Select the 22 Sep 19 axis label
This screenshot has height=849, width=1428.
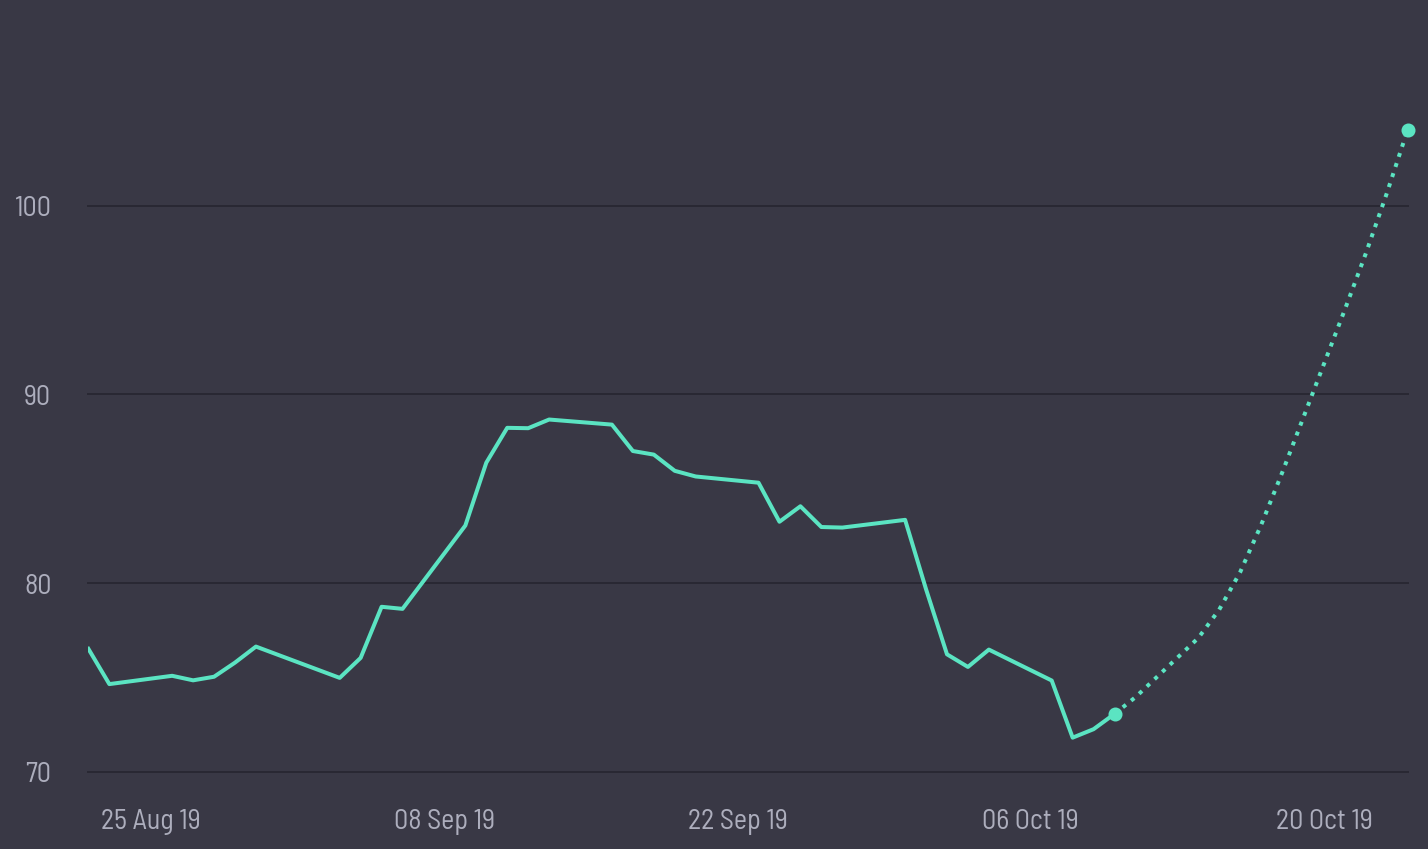pyautogui.click(x=737, y=820)
